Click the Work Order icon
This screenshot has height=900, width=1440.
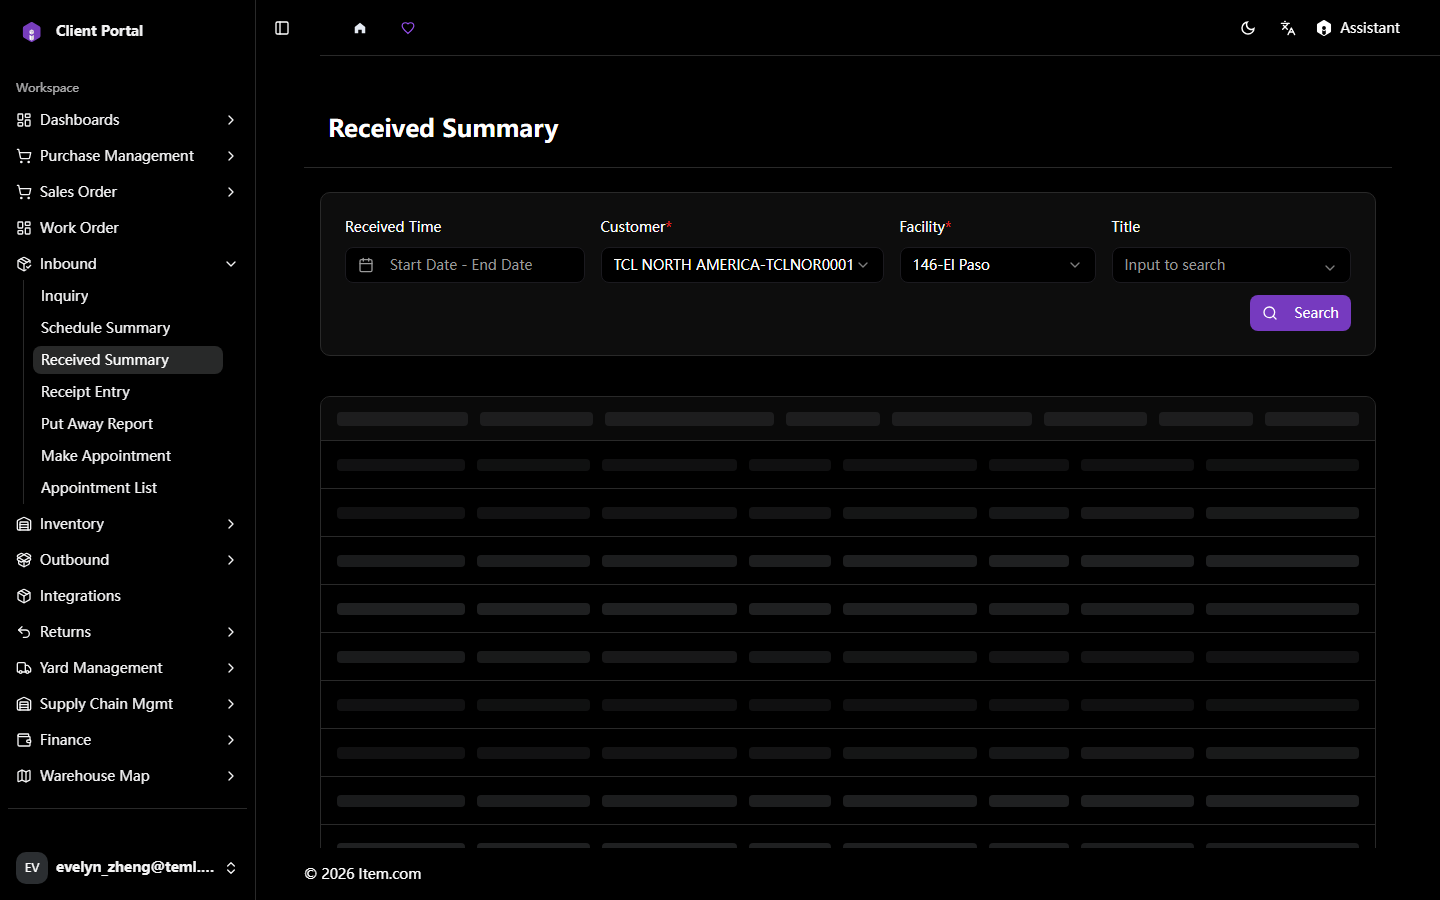(x=24, y=228)
